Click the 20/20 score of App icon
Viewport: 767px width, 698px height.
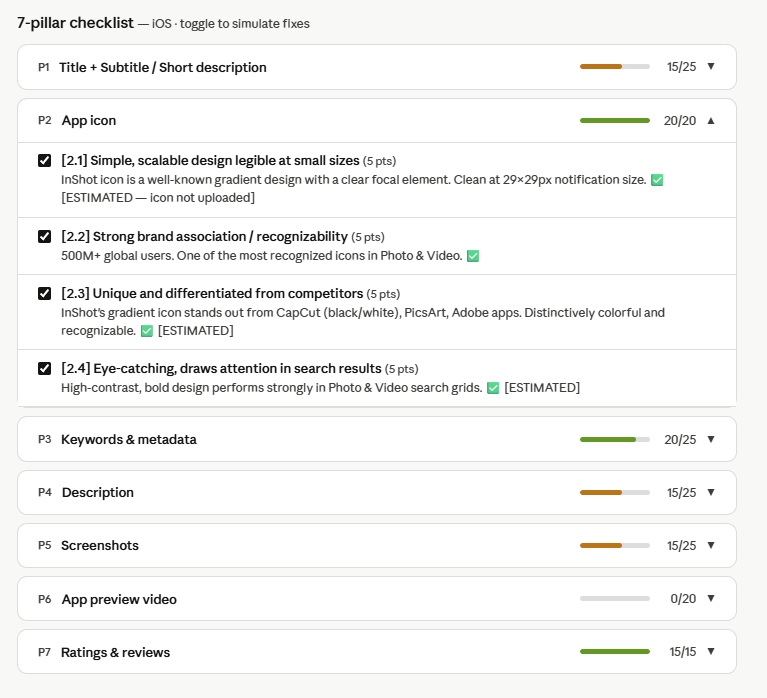point(679,120)
